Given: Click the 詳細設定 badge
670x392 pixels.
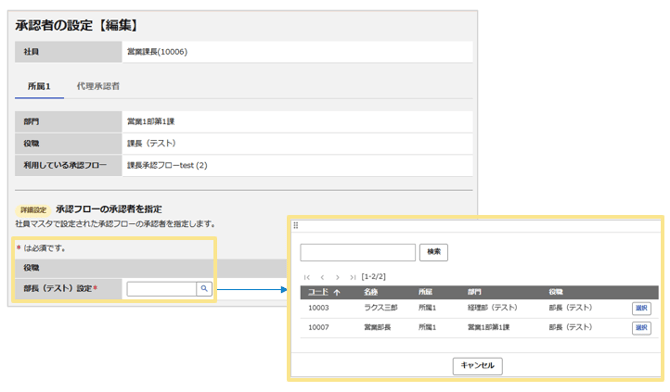Looking at the screenshot, I should pyautogui.click(x=33, y=210).
